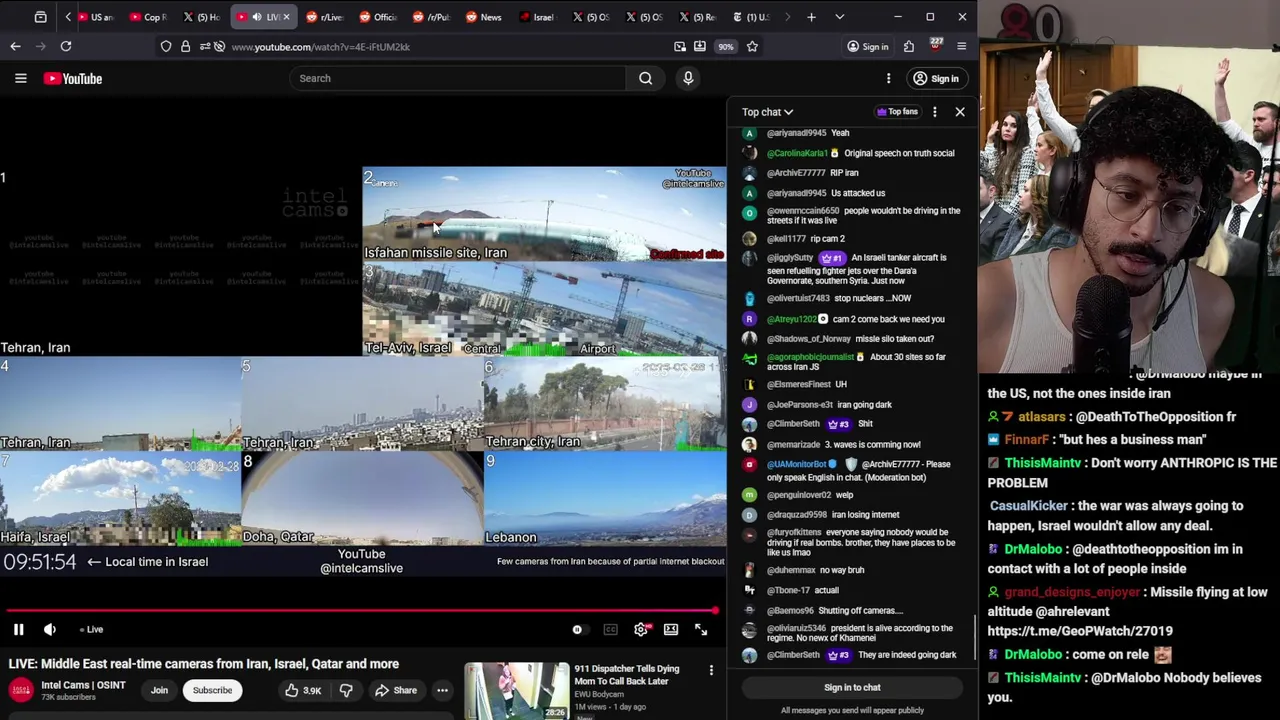Start voice search with the microphone icon
This screenshot has width=1280, height=720.
tap(688, 78)
